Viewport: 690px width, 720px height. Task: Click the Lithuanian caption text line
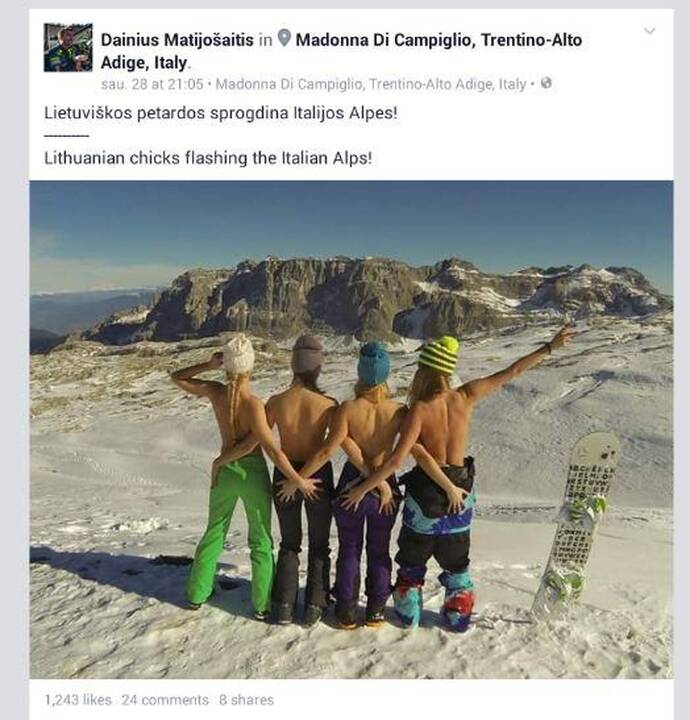pyautogui.click(x=221, y=113)
